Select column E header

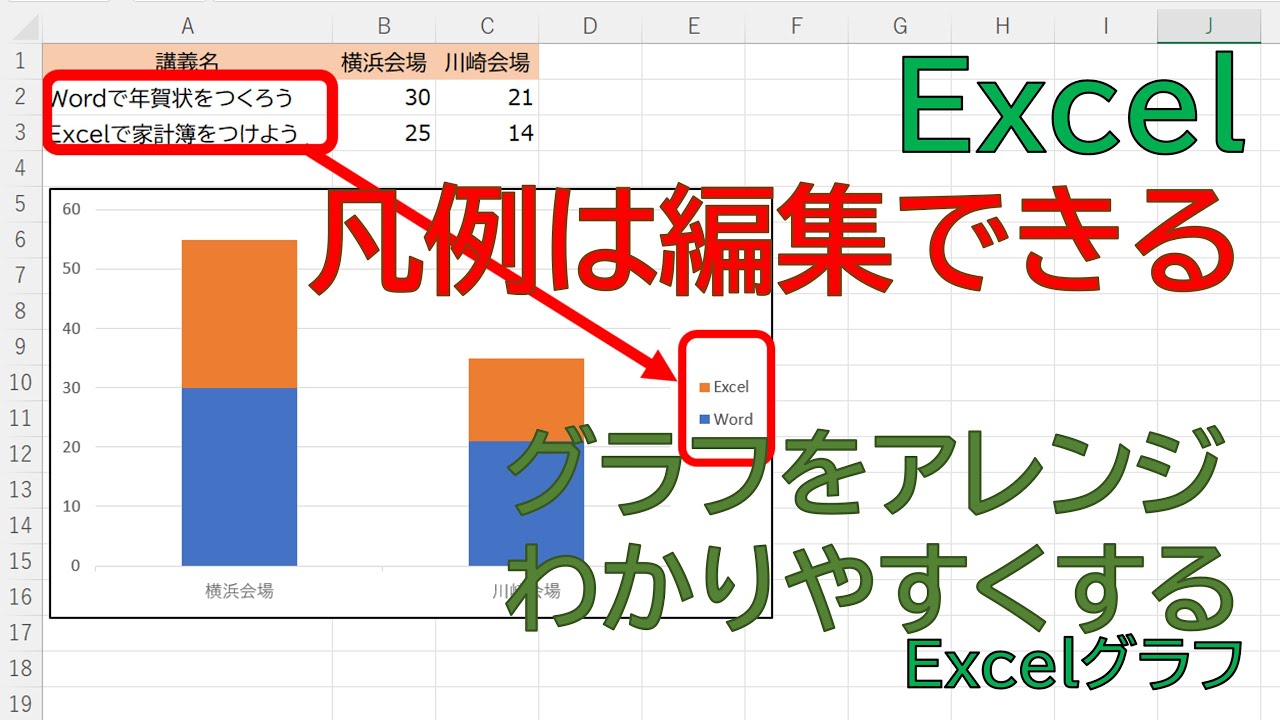pos(693,26)
